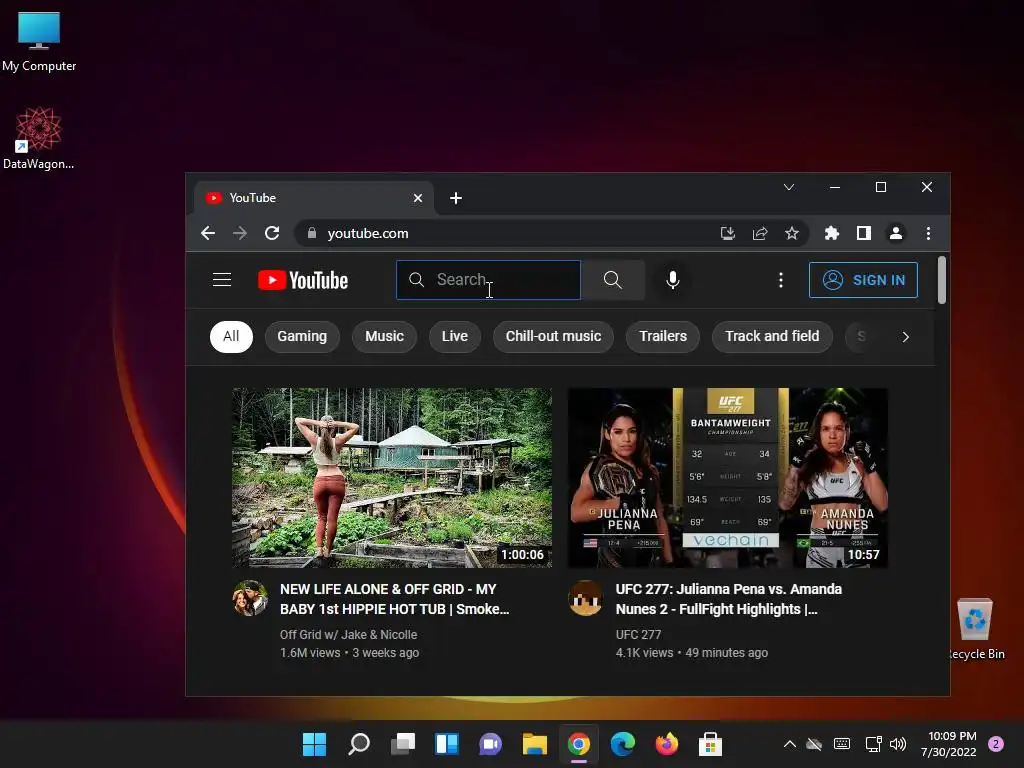
Task: Visit Off Grid w/ Jake & Nicolle channel
Action: pyautogui.click(x=348, y=635)
